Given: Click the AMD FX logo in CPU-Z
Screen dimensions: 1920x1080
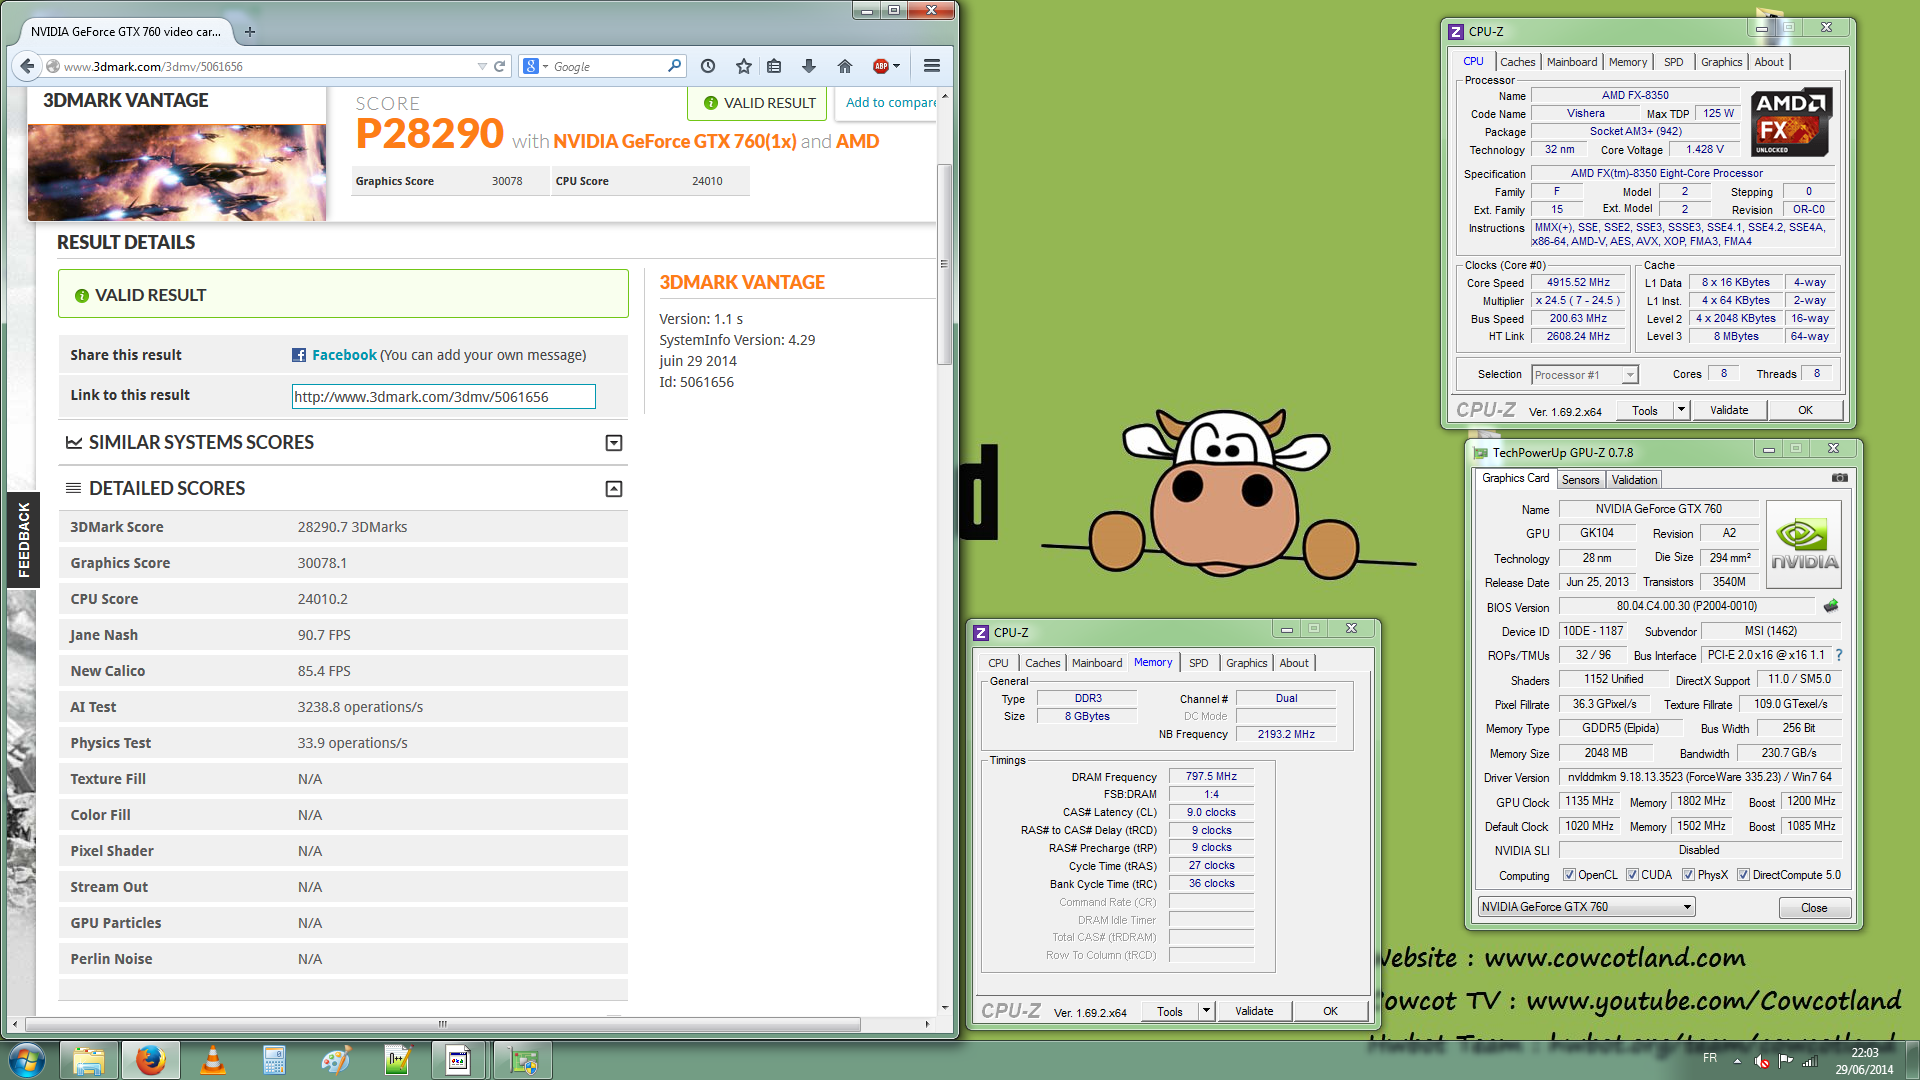Looking at the screenshot, I should 1791,123.
